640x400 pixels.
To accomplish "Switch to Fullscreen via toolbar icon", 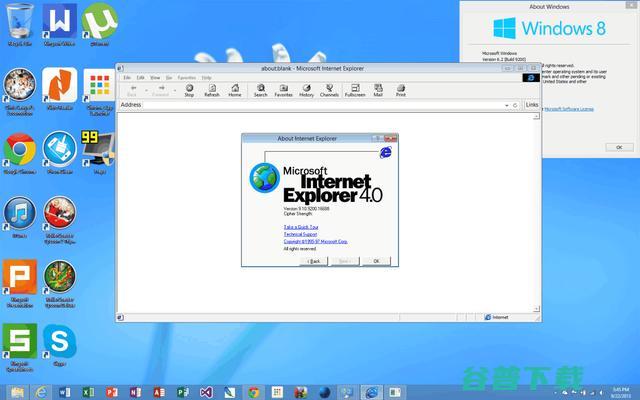I will [x=355, y=89].
